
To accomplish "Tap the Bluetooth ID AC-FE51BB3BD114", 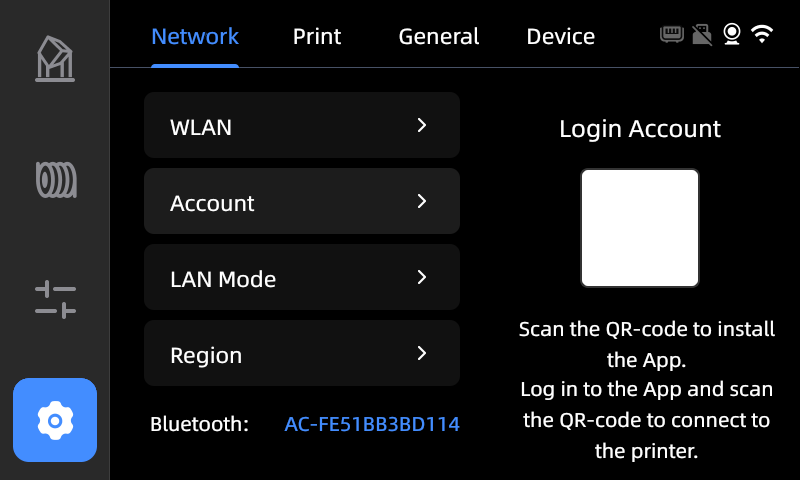I will coord(372,424).
